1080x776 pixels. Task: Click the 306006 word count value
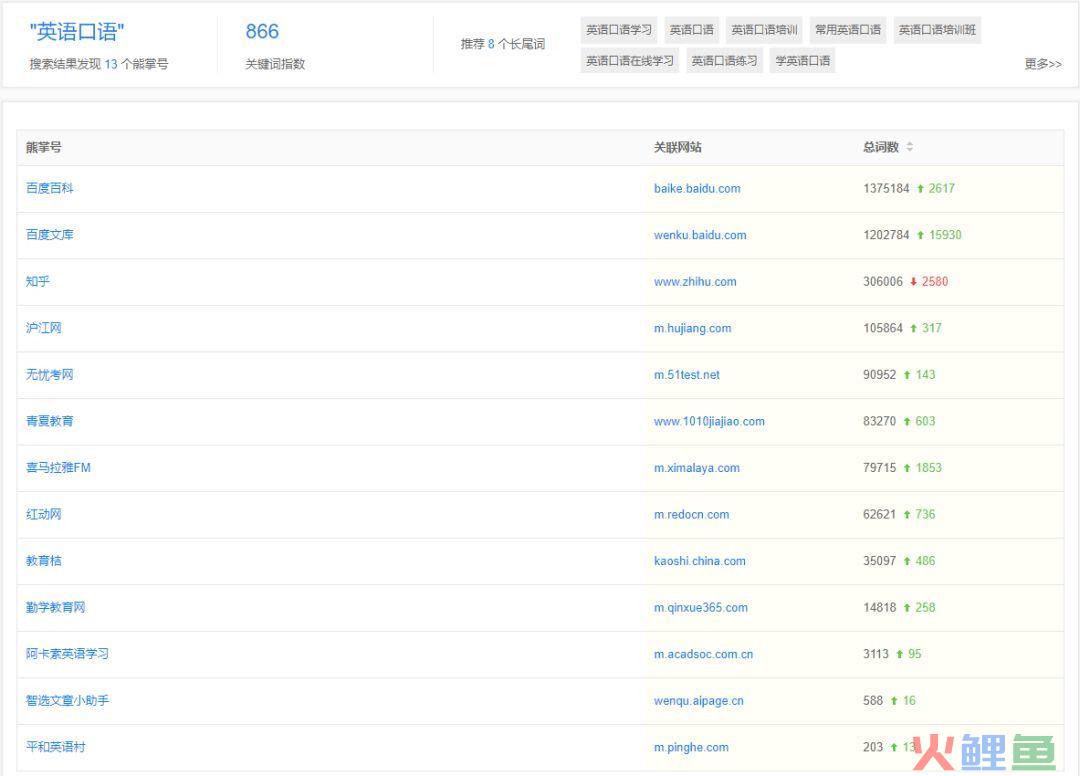click(x=883, y=281)
